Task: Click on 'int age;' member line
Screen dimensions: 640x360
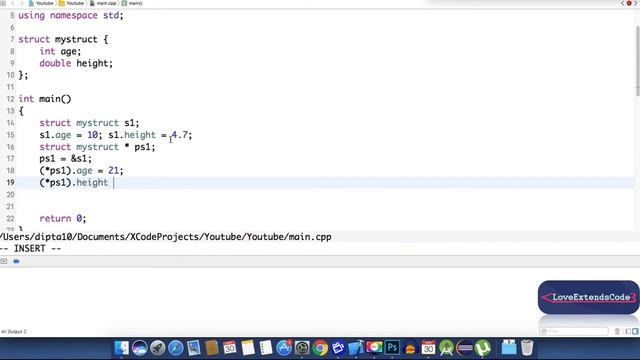Action: [x=60, y=51]
